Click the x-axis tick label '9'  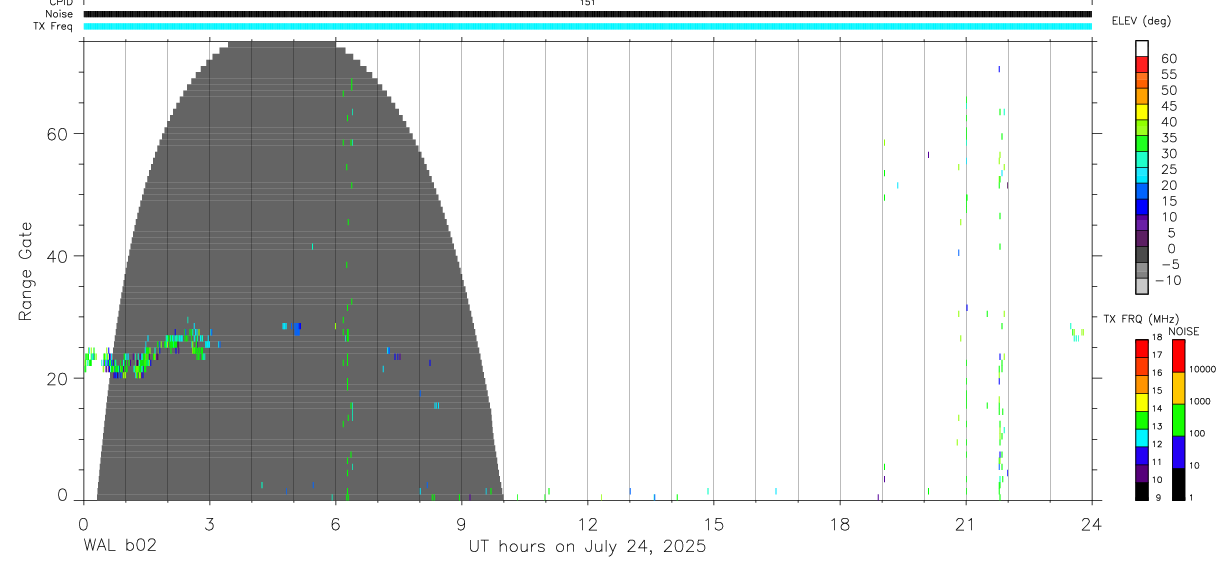[x=461, y=523]
